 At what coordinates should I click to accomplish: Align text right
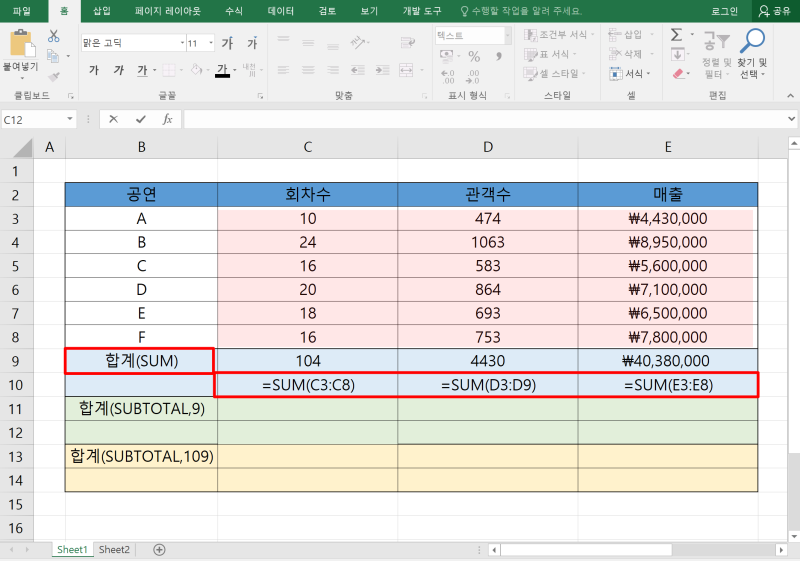click(x=333, y=70)
